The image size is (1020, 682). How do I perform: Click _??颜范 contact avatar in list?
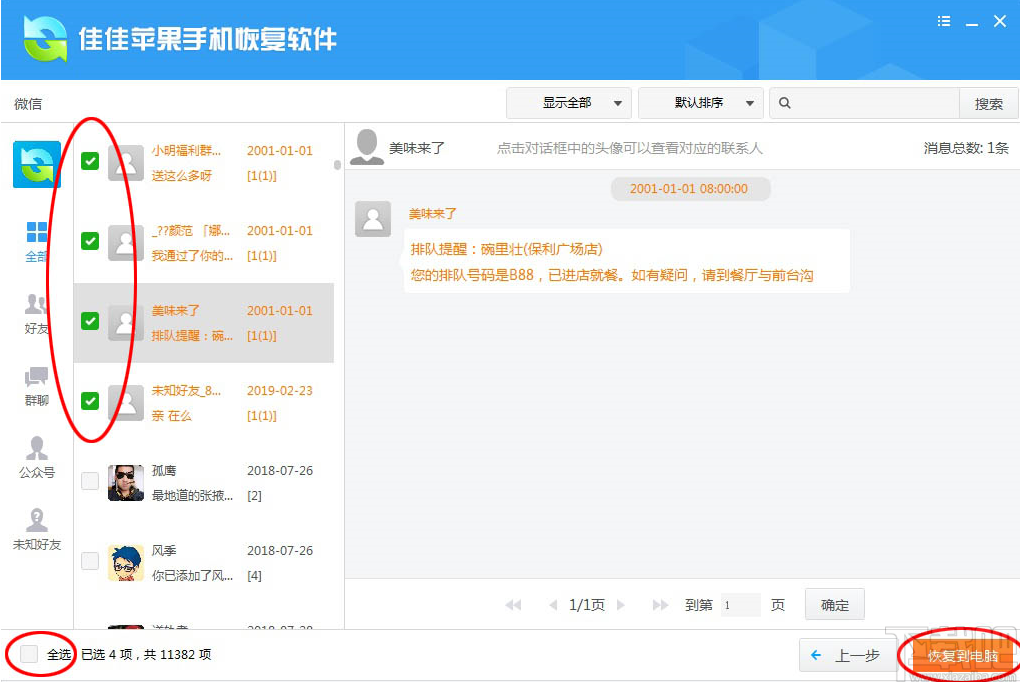(x=126, y=243)
